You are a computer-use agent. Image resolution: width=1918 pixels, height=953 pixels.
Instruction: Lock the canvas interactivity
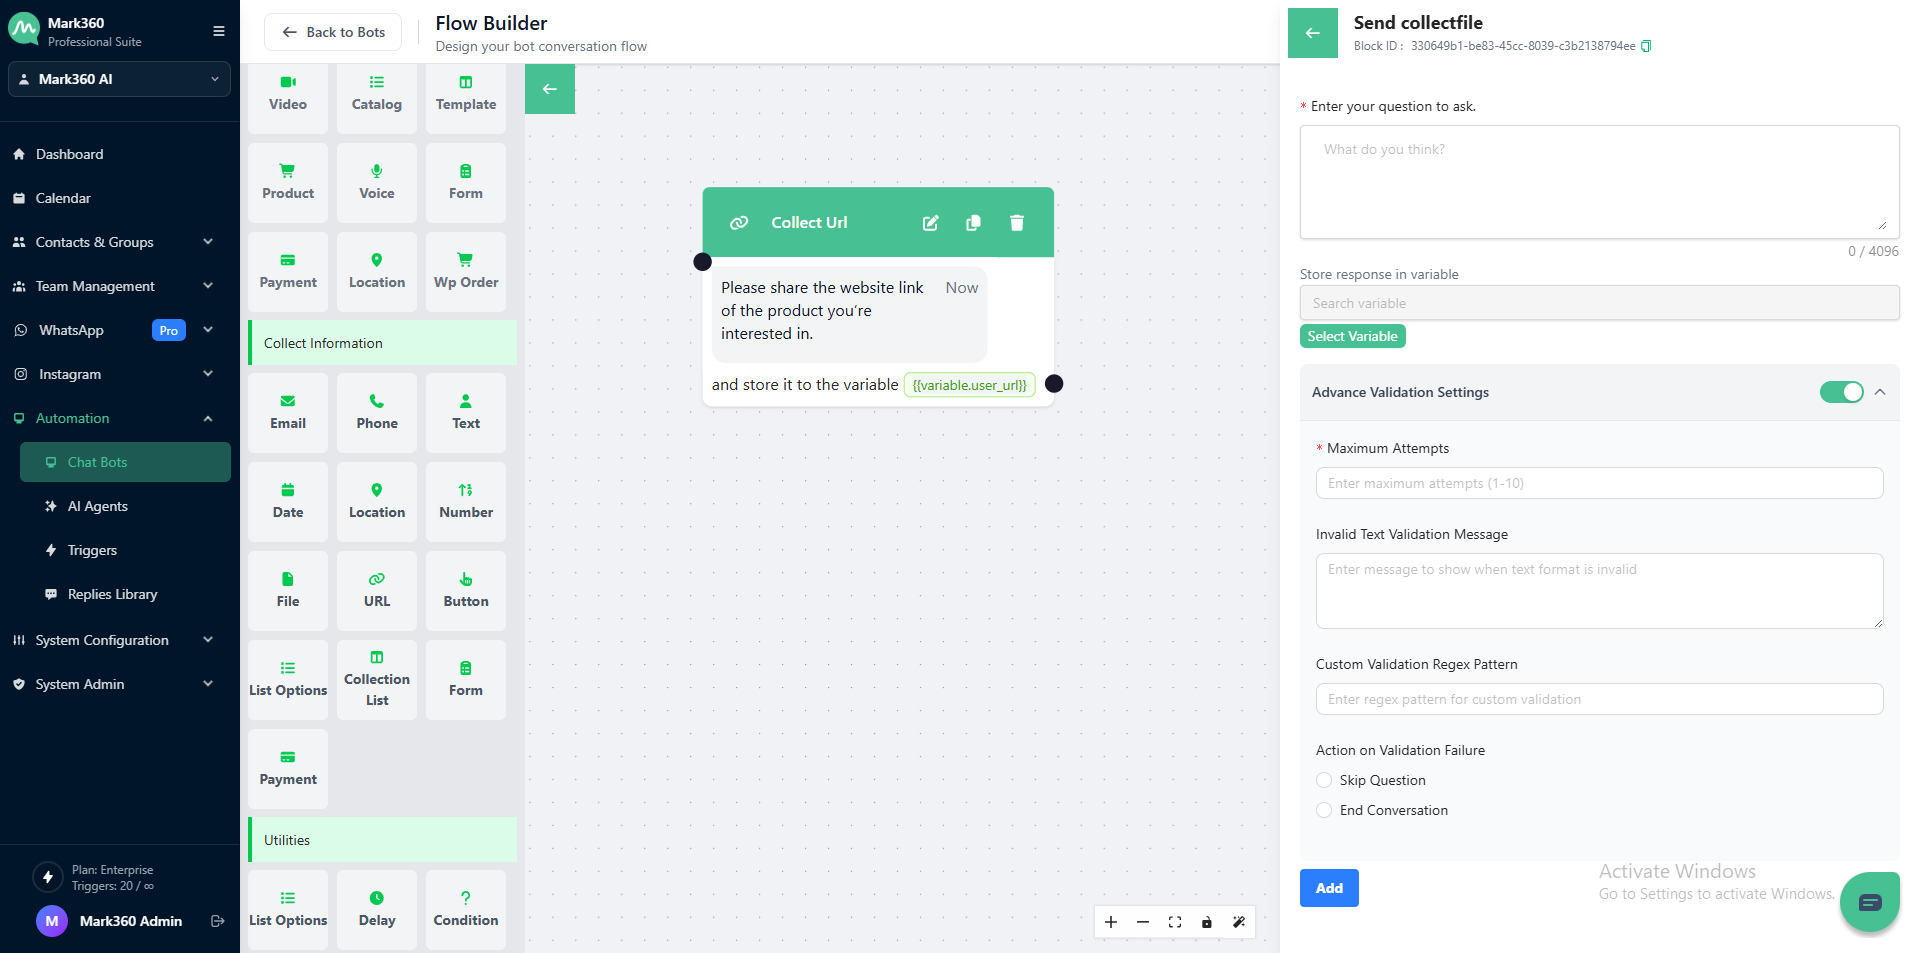(x=1207, y=922)
